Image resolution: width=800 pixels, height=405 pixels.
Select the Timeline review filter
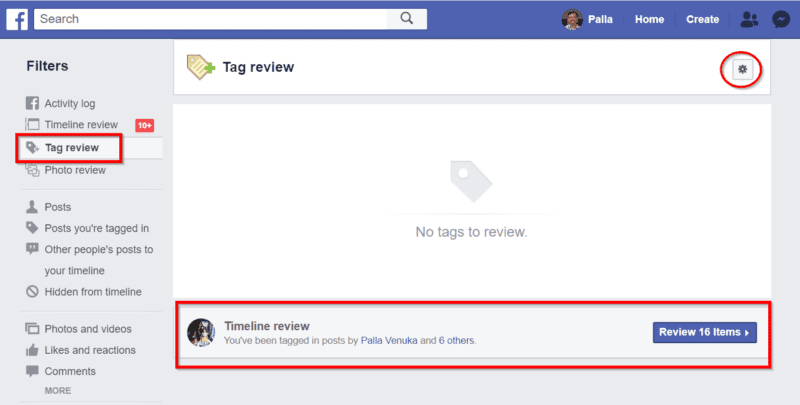coord(81,124)
